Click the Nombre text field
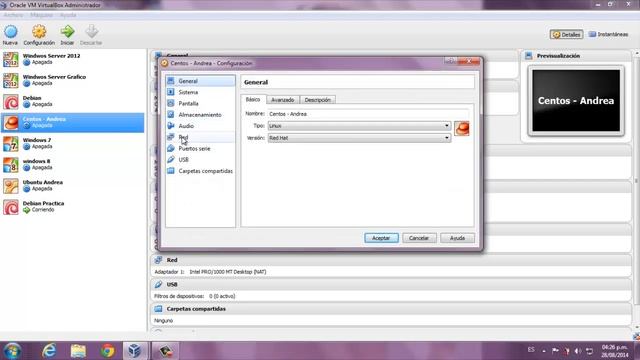 pyautogui.click(x=368, y=114)
